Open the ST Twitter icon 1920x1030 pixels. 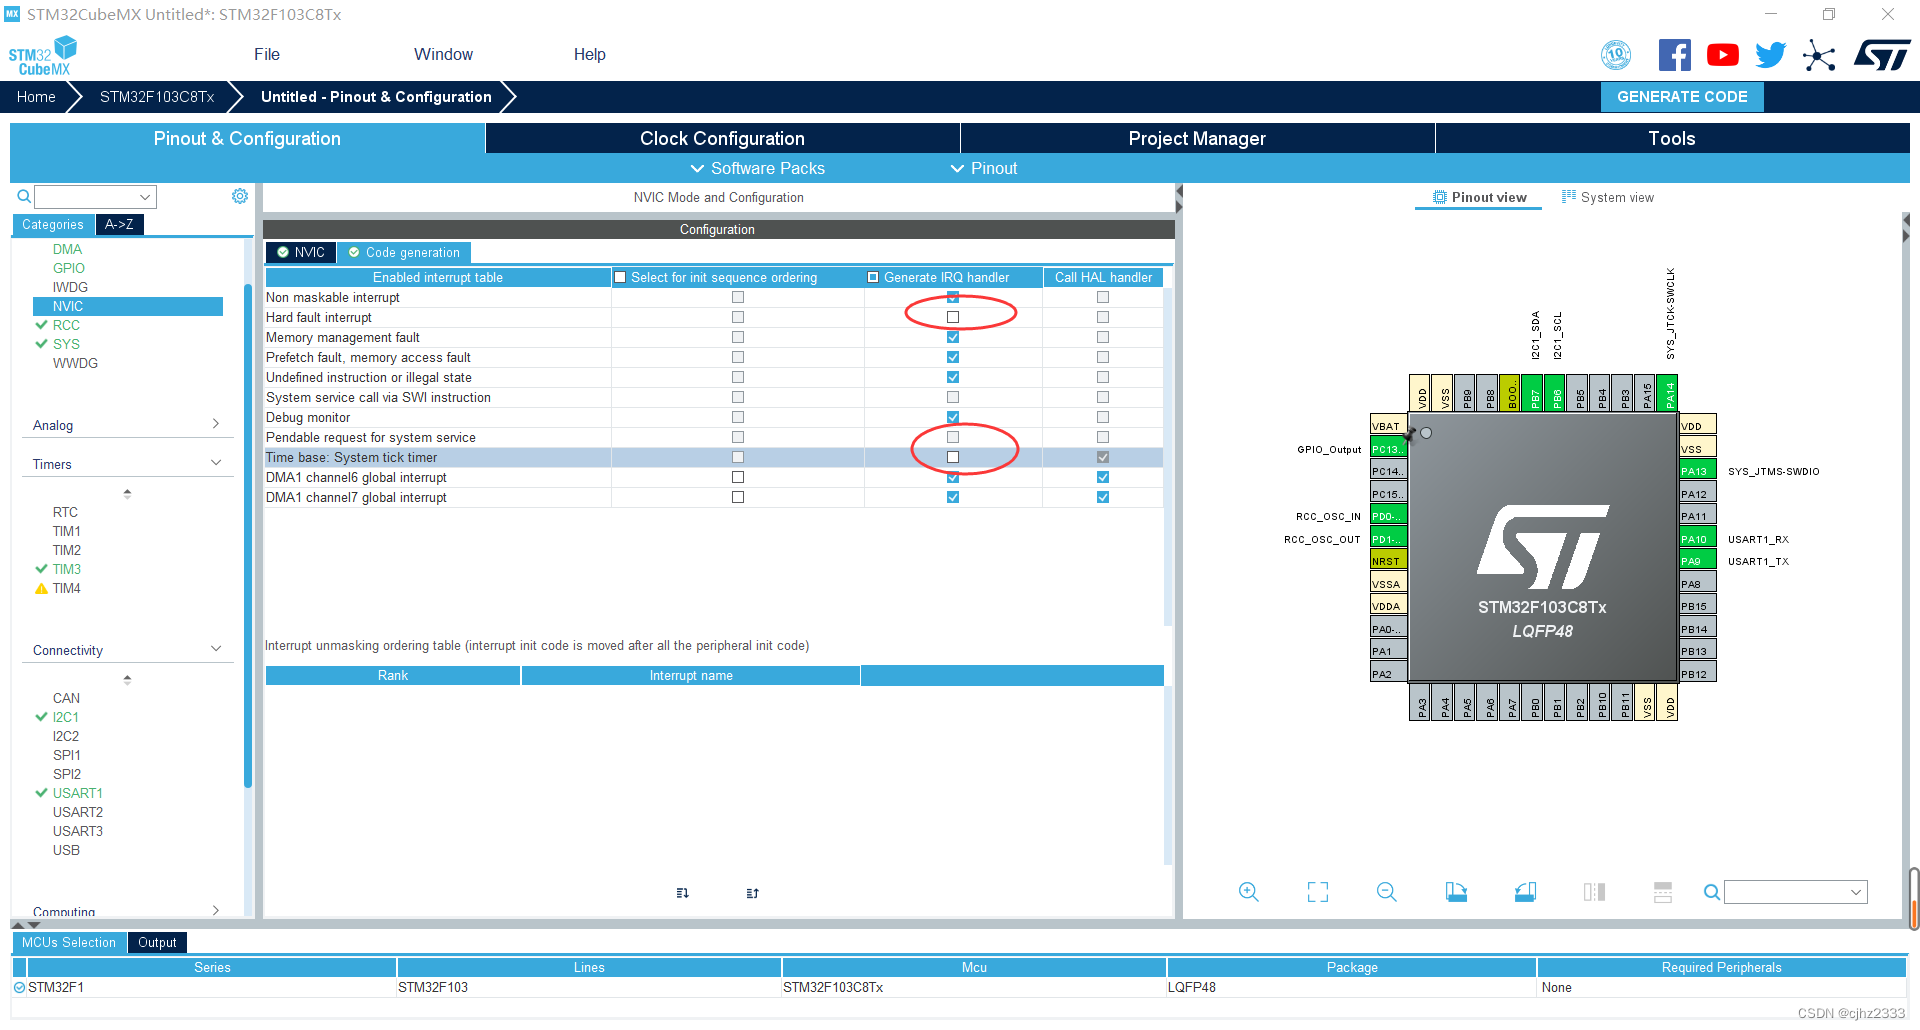(x=1770, y=55)
